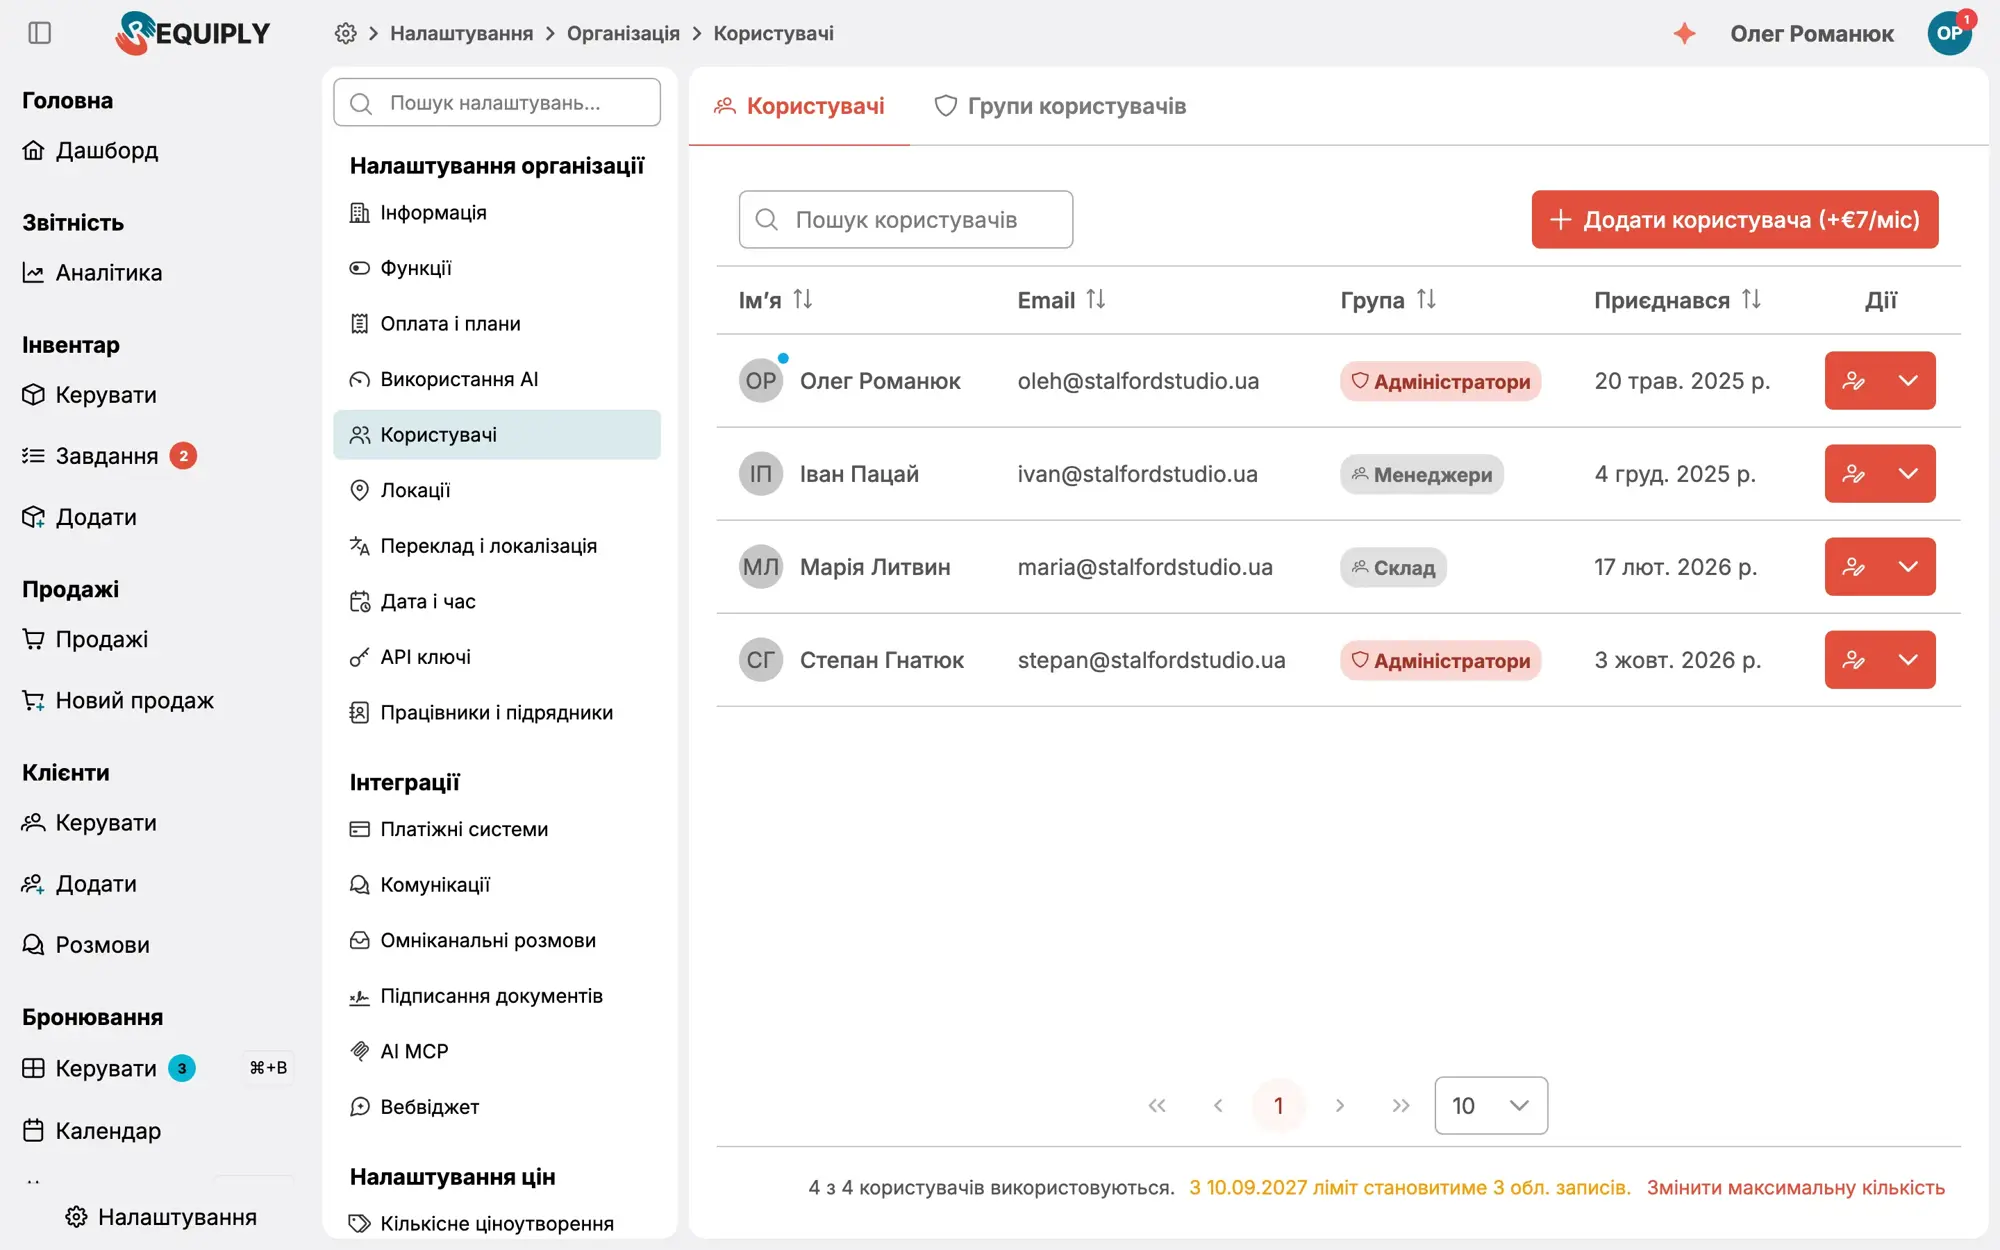Open Налаштування at the sidebar bottom
The width and height of the screenshot is (2000, 1250).
tap(162, 1216)
